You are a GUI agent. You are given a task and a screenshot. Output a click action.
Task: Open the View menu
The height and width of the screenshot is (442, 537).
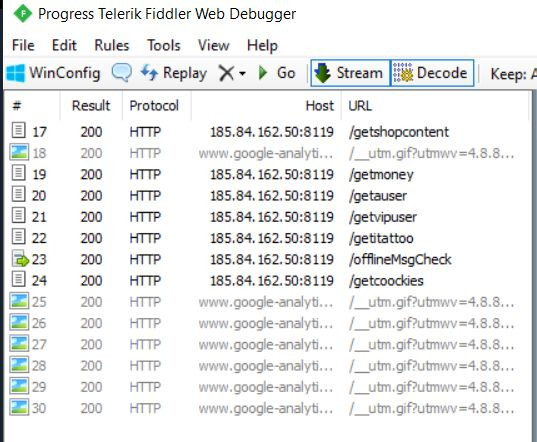click(213, 45)
